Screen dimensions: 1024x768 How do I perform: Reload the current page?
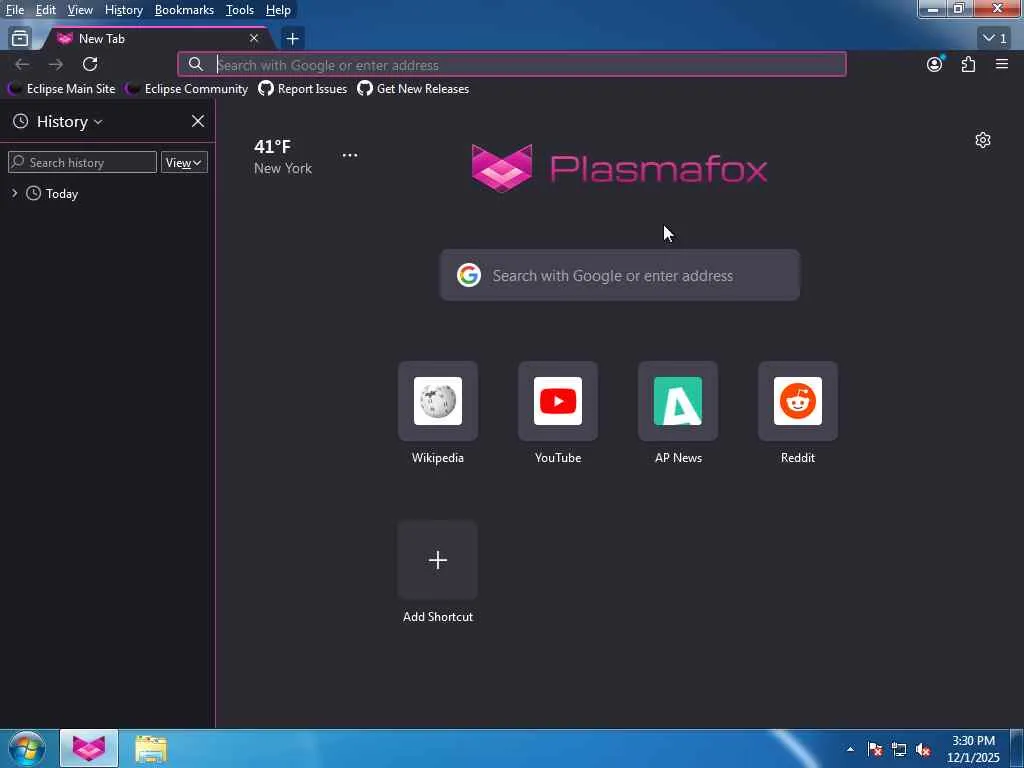pyautogui.click(x=90, y=64)
